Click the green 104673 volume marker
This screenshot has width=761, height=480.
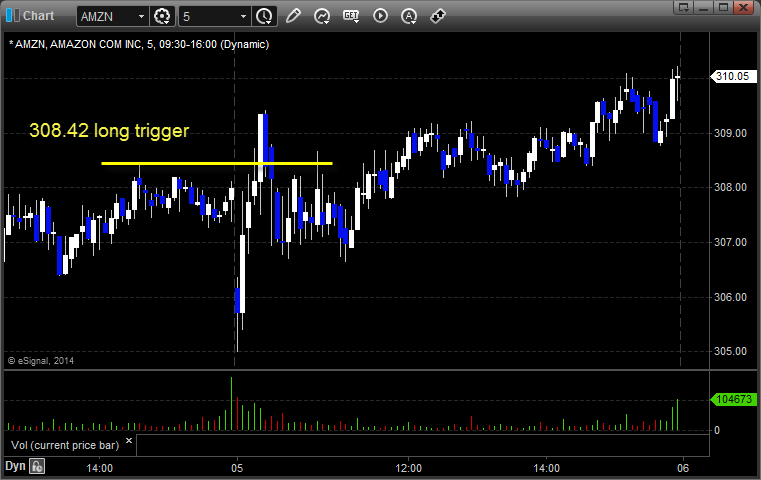click(x=733, y=399)
